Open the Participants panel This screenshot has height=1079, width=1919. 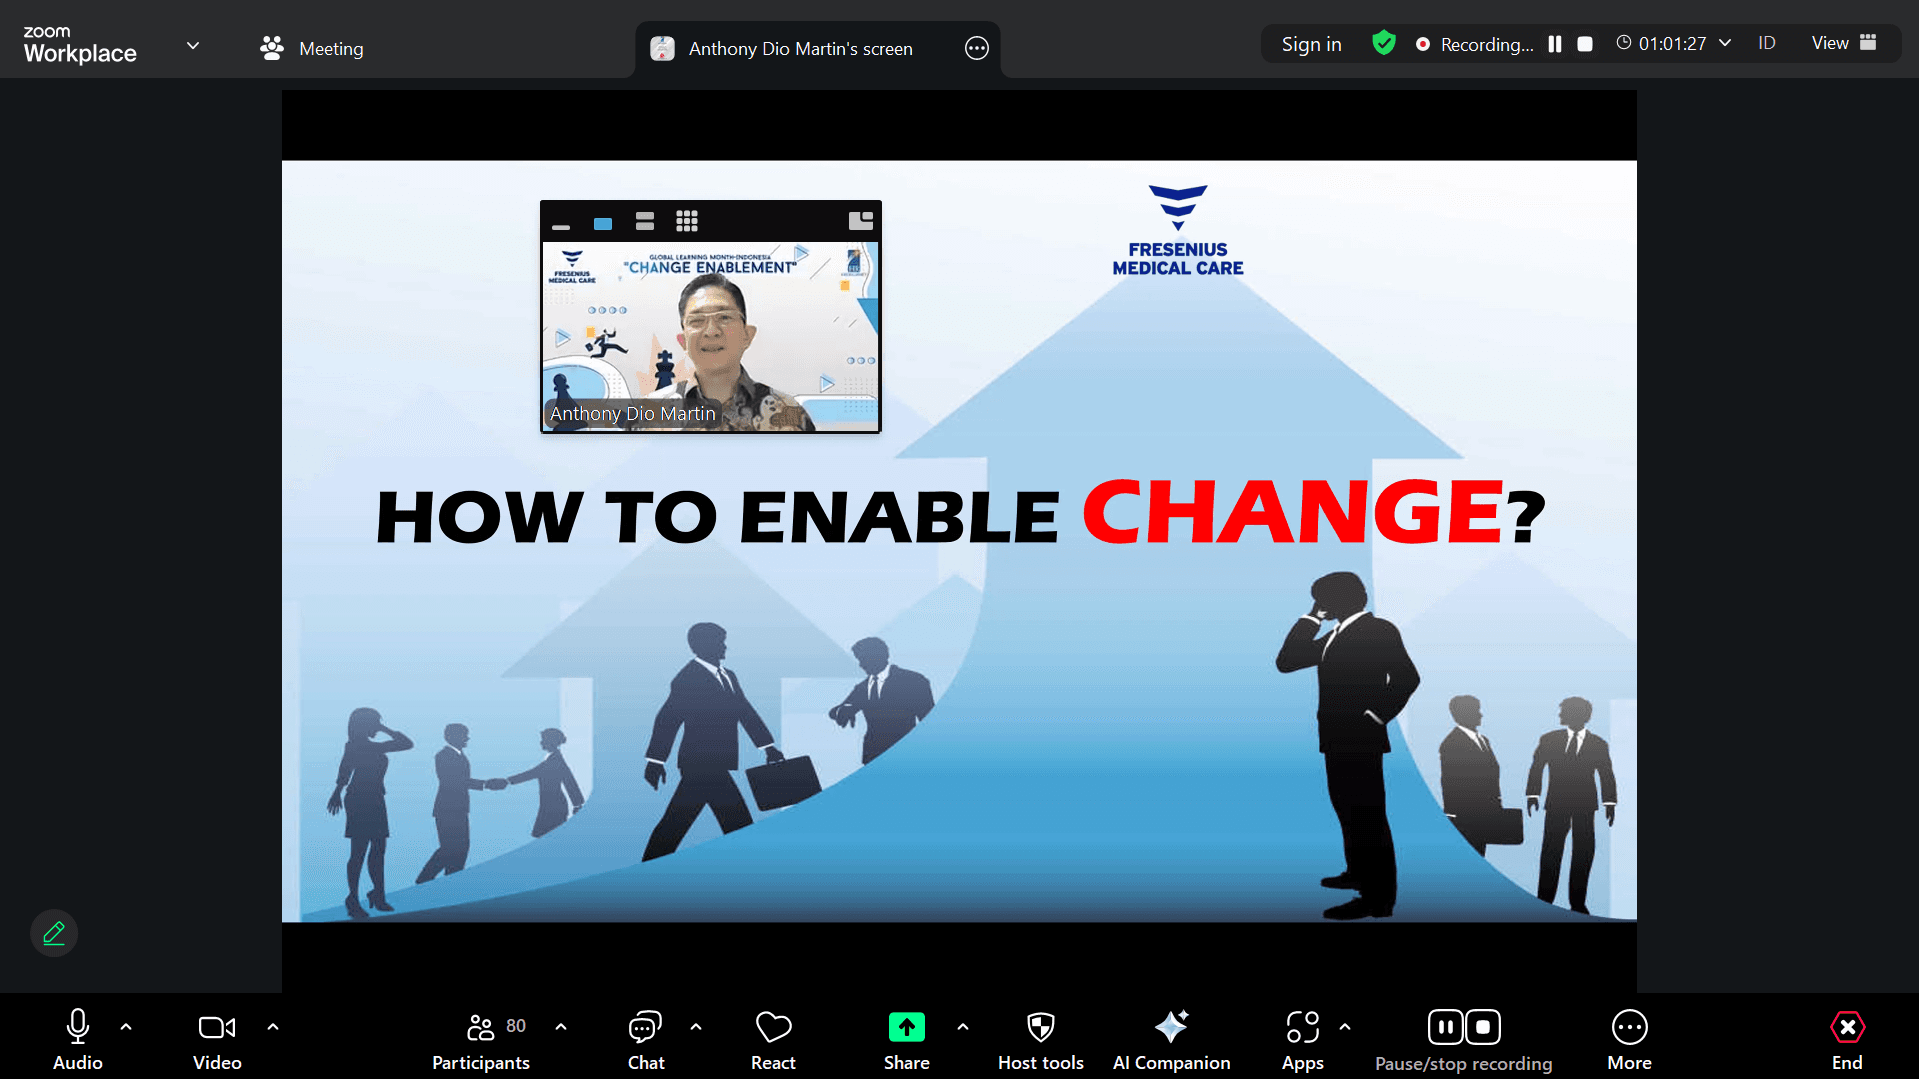(481, 1040)
